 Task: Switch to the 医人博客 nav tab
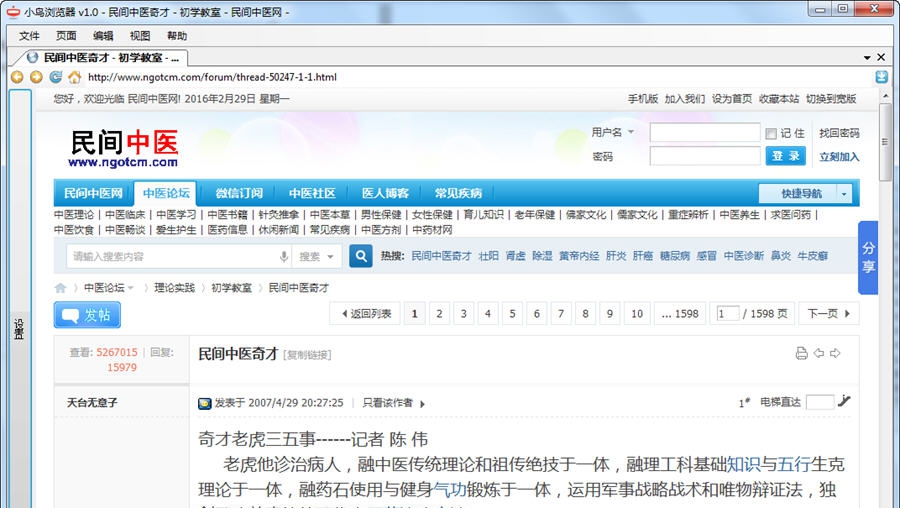tap(385, 193)
